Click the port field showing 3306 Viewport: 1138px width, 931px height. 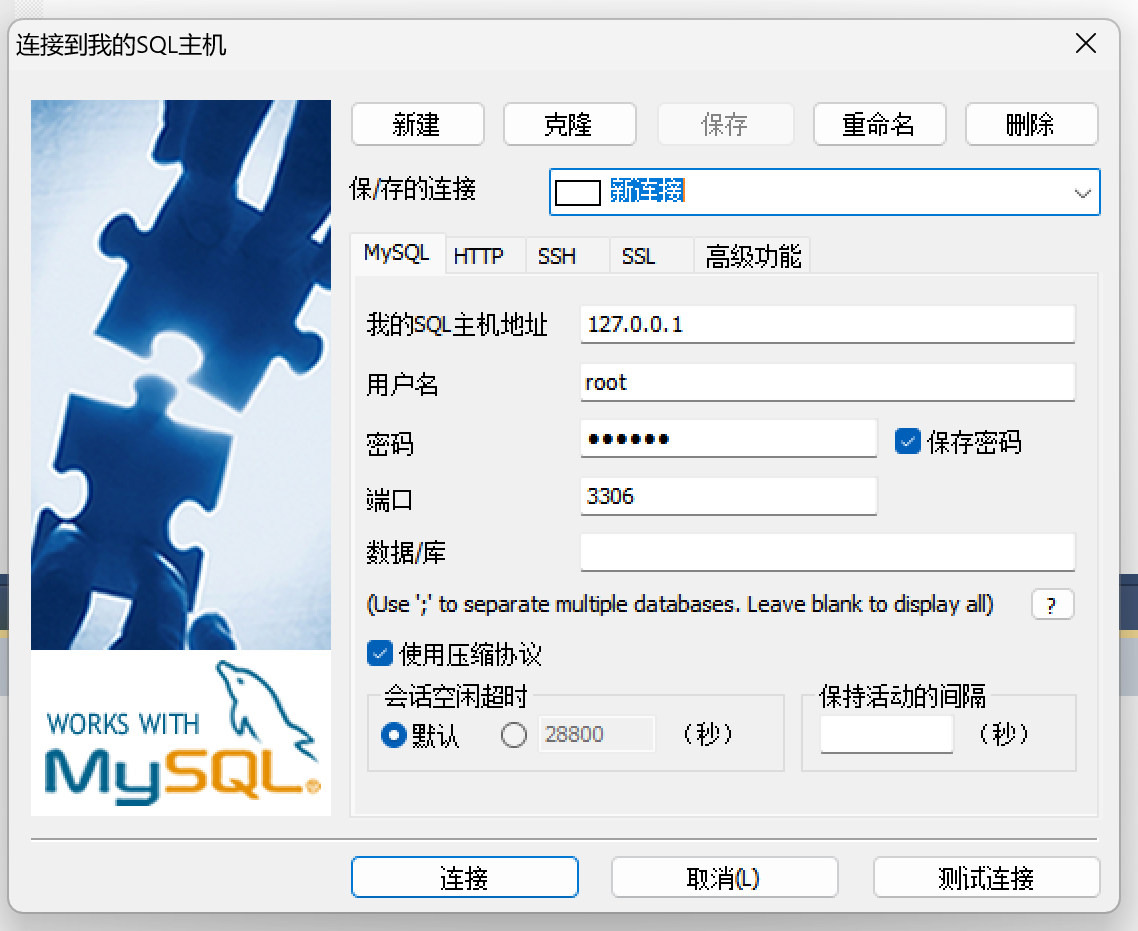pos(729,496)
